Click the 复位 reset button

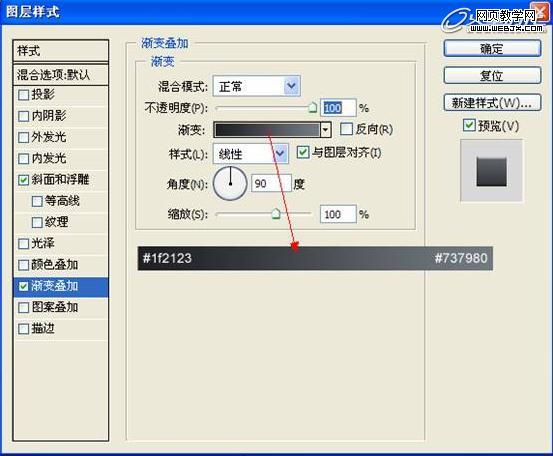[492, 75]
